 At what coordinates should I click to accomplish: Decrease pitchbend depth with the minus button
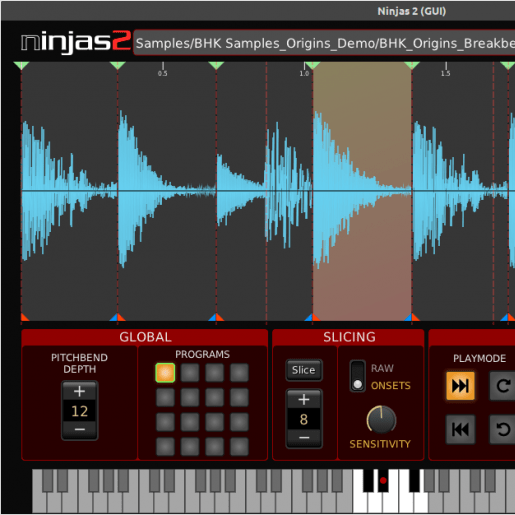pyautogui.click(x=79, y=430)
